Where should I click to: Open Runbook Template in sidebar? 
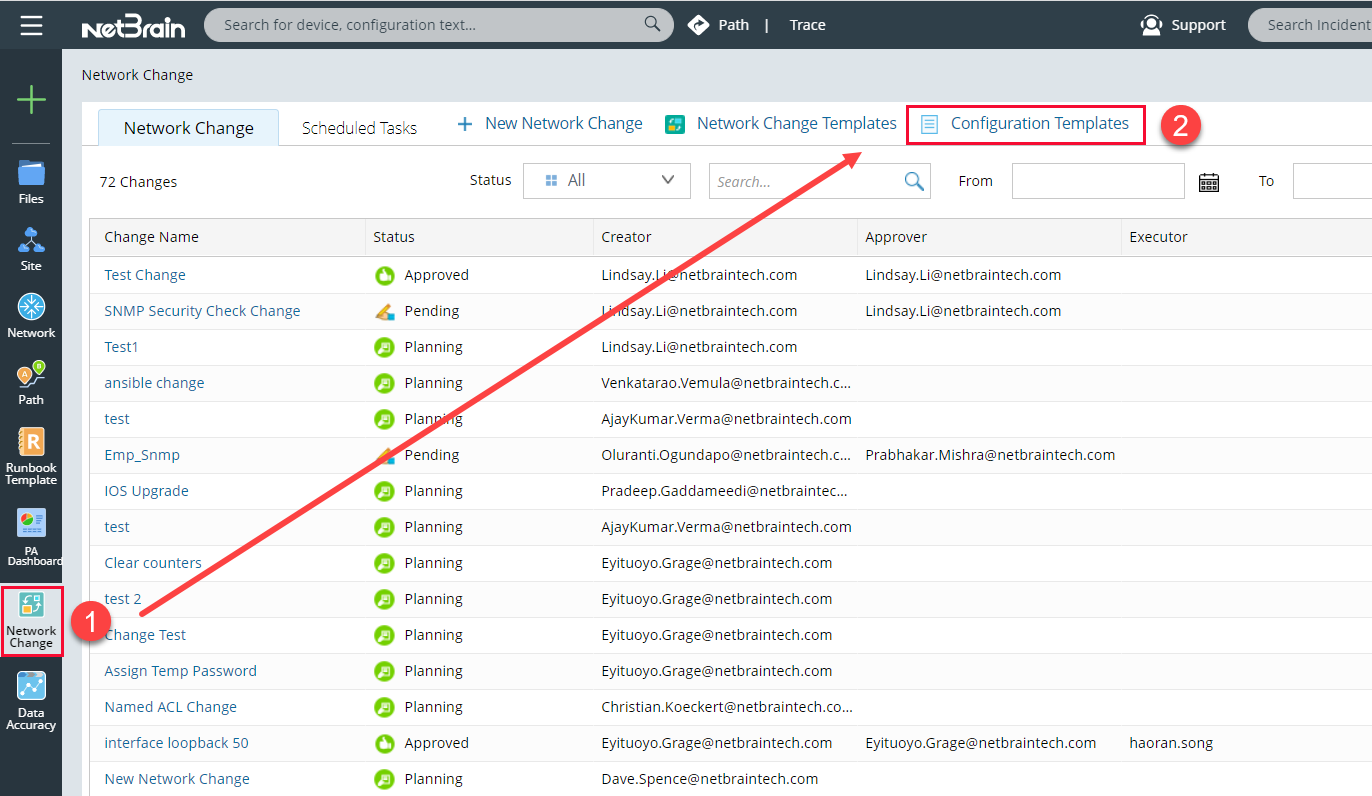(x=31, y=456)
